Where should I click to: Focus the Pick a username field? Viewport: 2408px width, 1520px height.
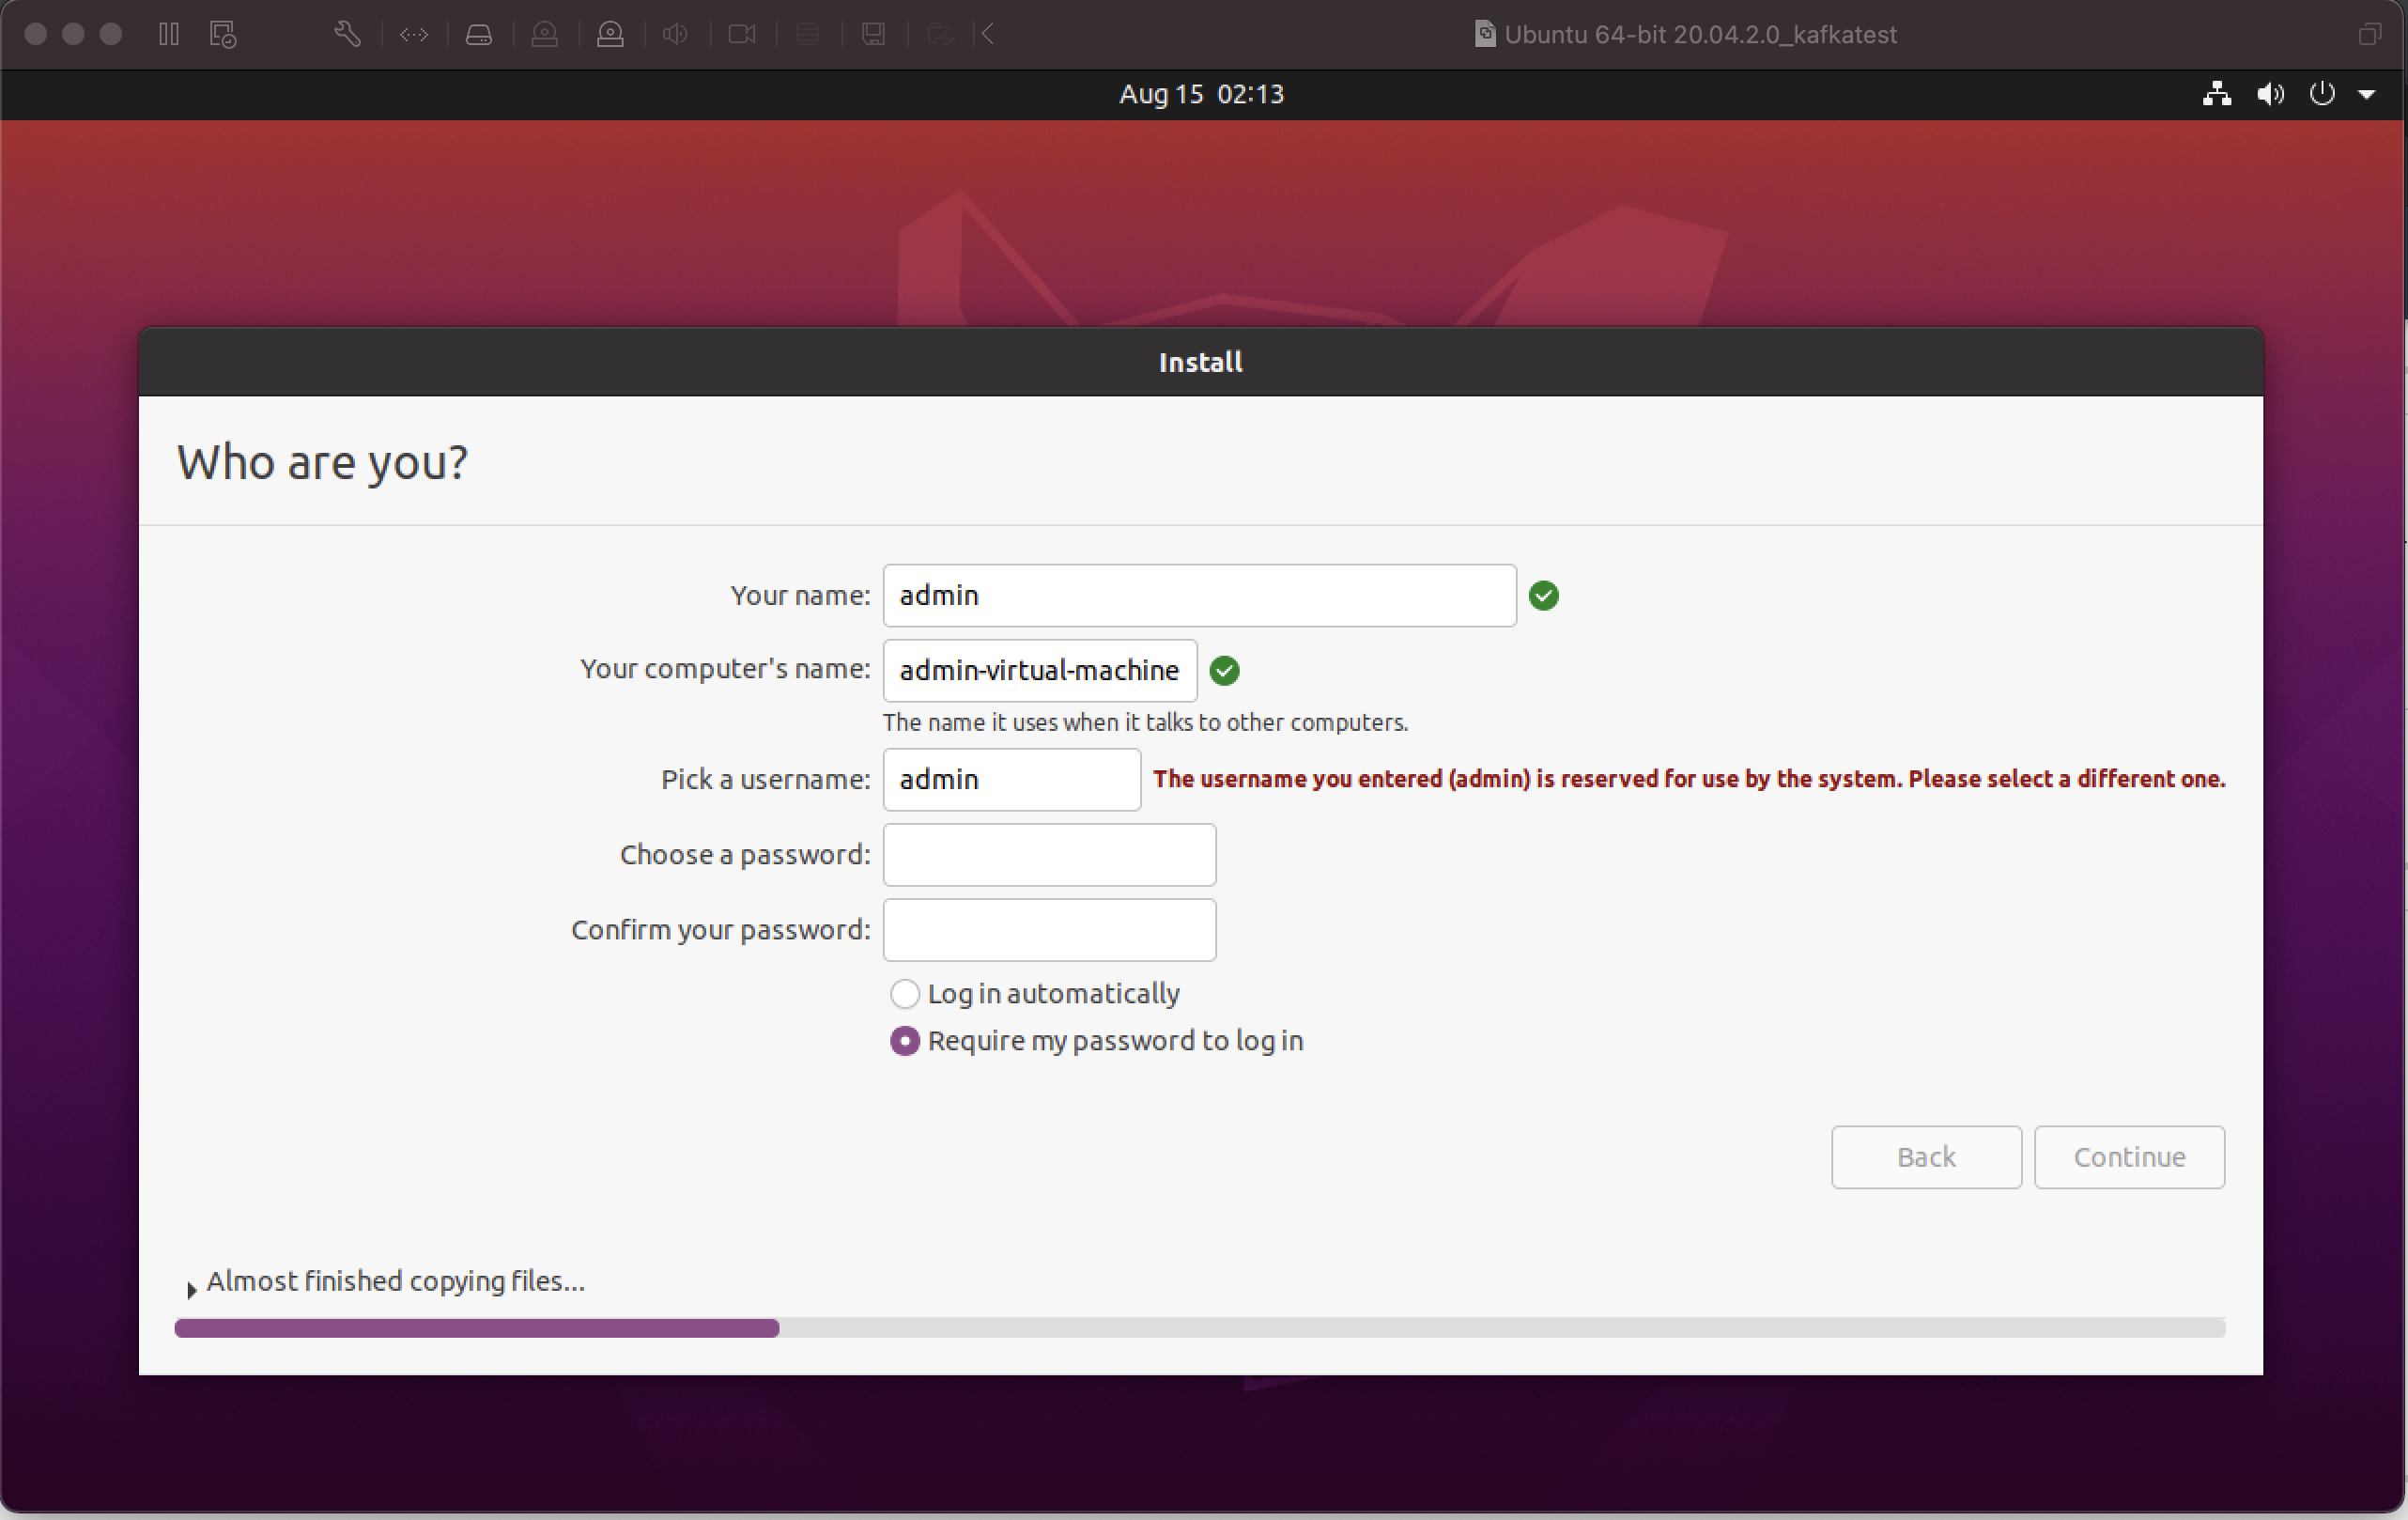click(1011, 779)
